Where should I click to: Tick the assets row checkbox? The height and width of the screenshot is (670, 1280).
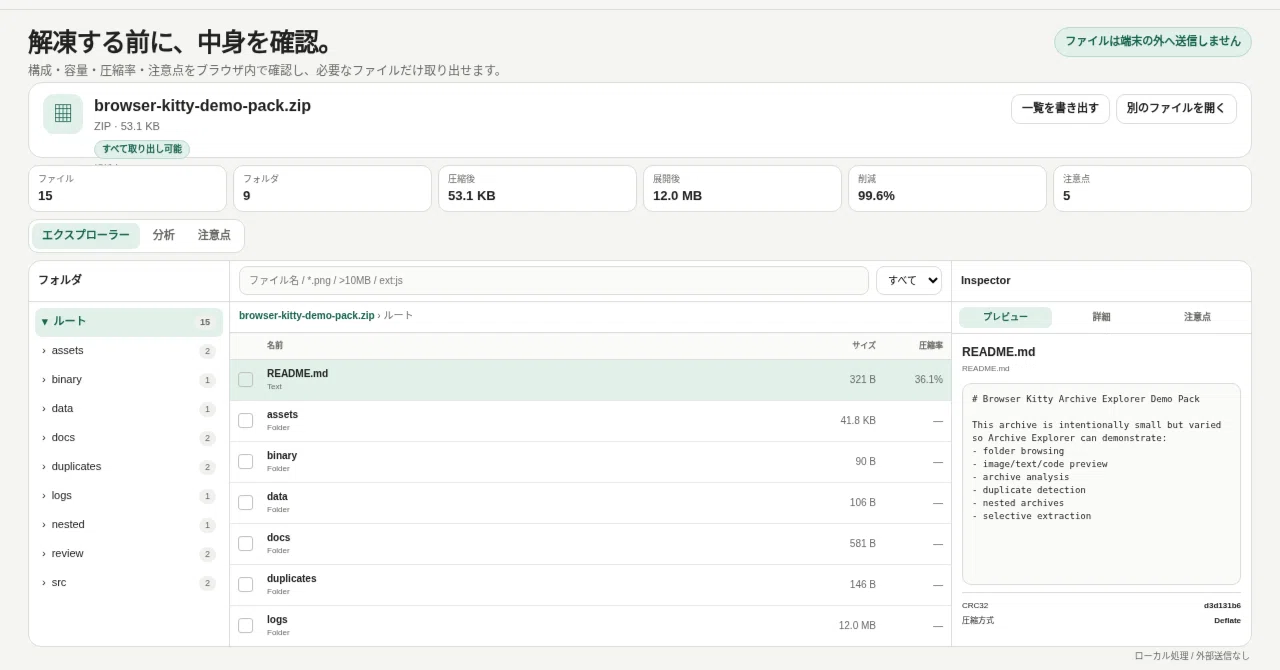245,421
